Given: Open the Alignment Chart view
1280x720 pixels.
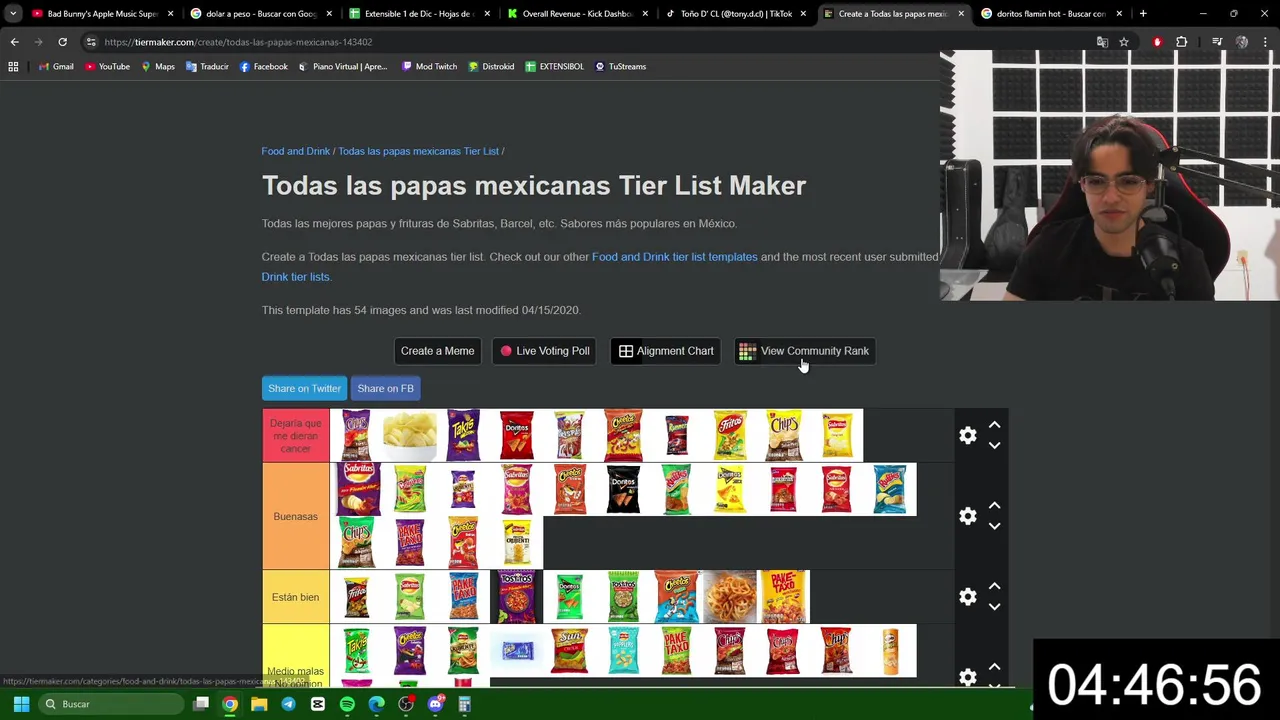Looking at the screenshot, I should click(x=665, y=351).
